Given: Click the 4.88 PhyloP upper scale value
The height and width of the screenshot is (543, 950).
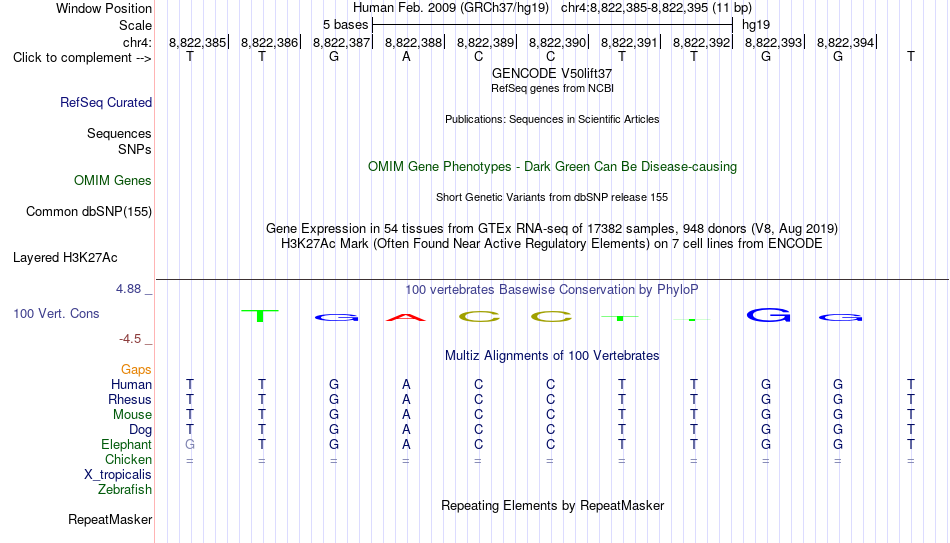Looking at the screenshot, I should tap(128, 289).
